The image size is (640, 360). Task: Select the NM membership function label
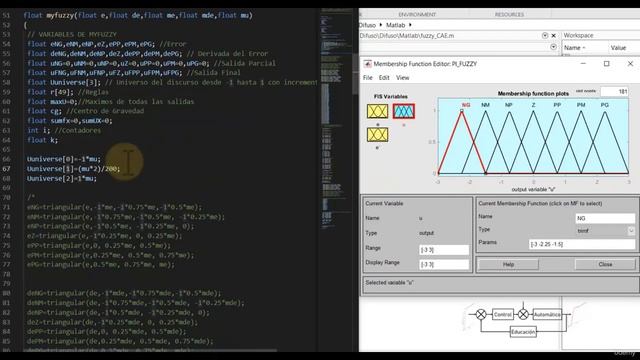(485, 105)
